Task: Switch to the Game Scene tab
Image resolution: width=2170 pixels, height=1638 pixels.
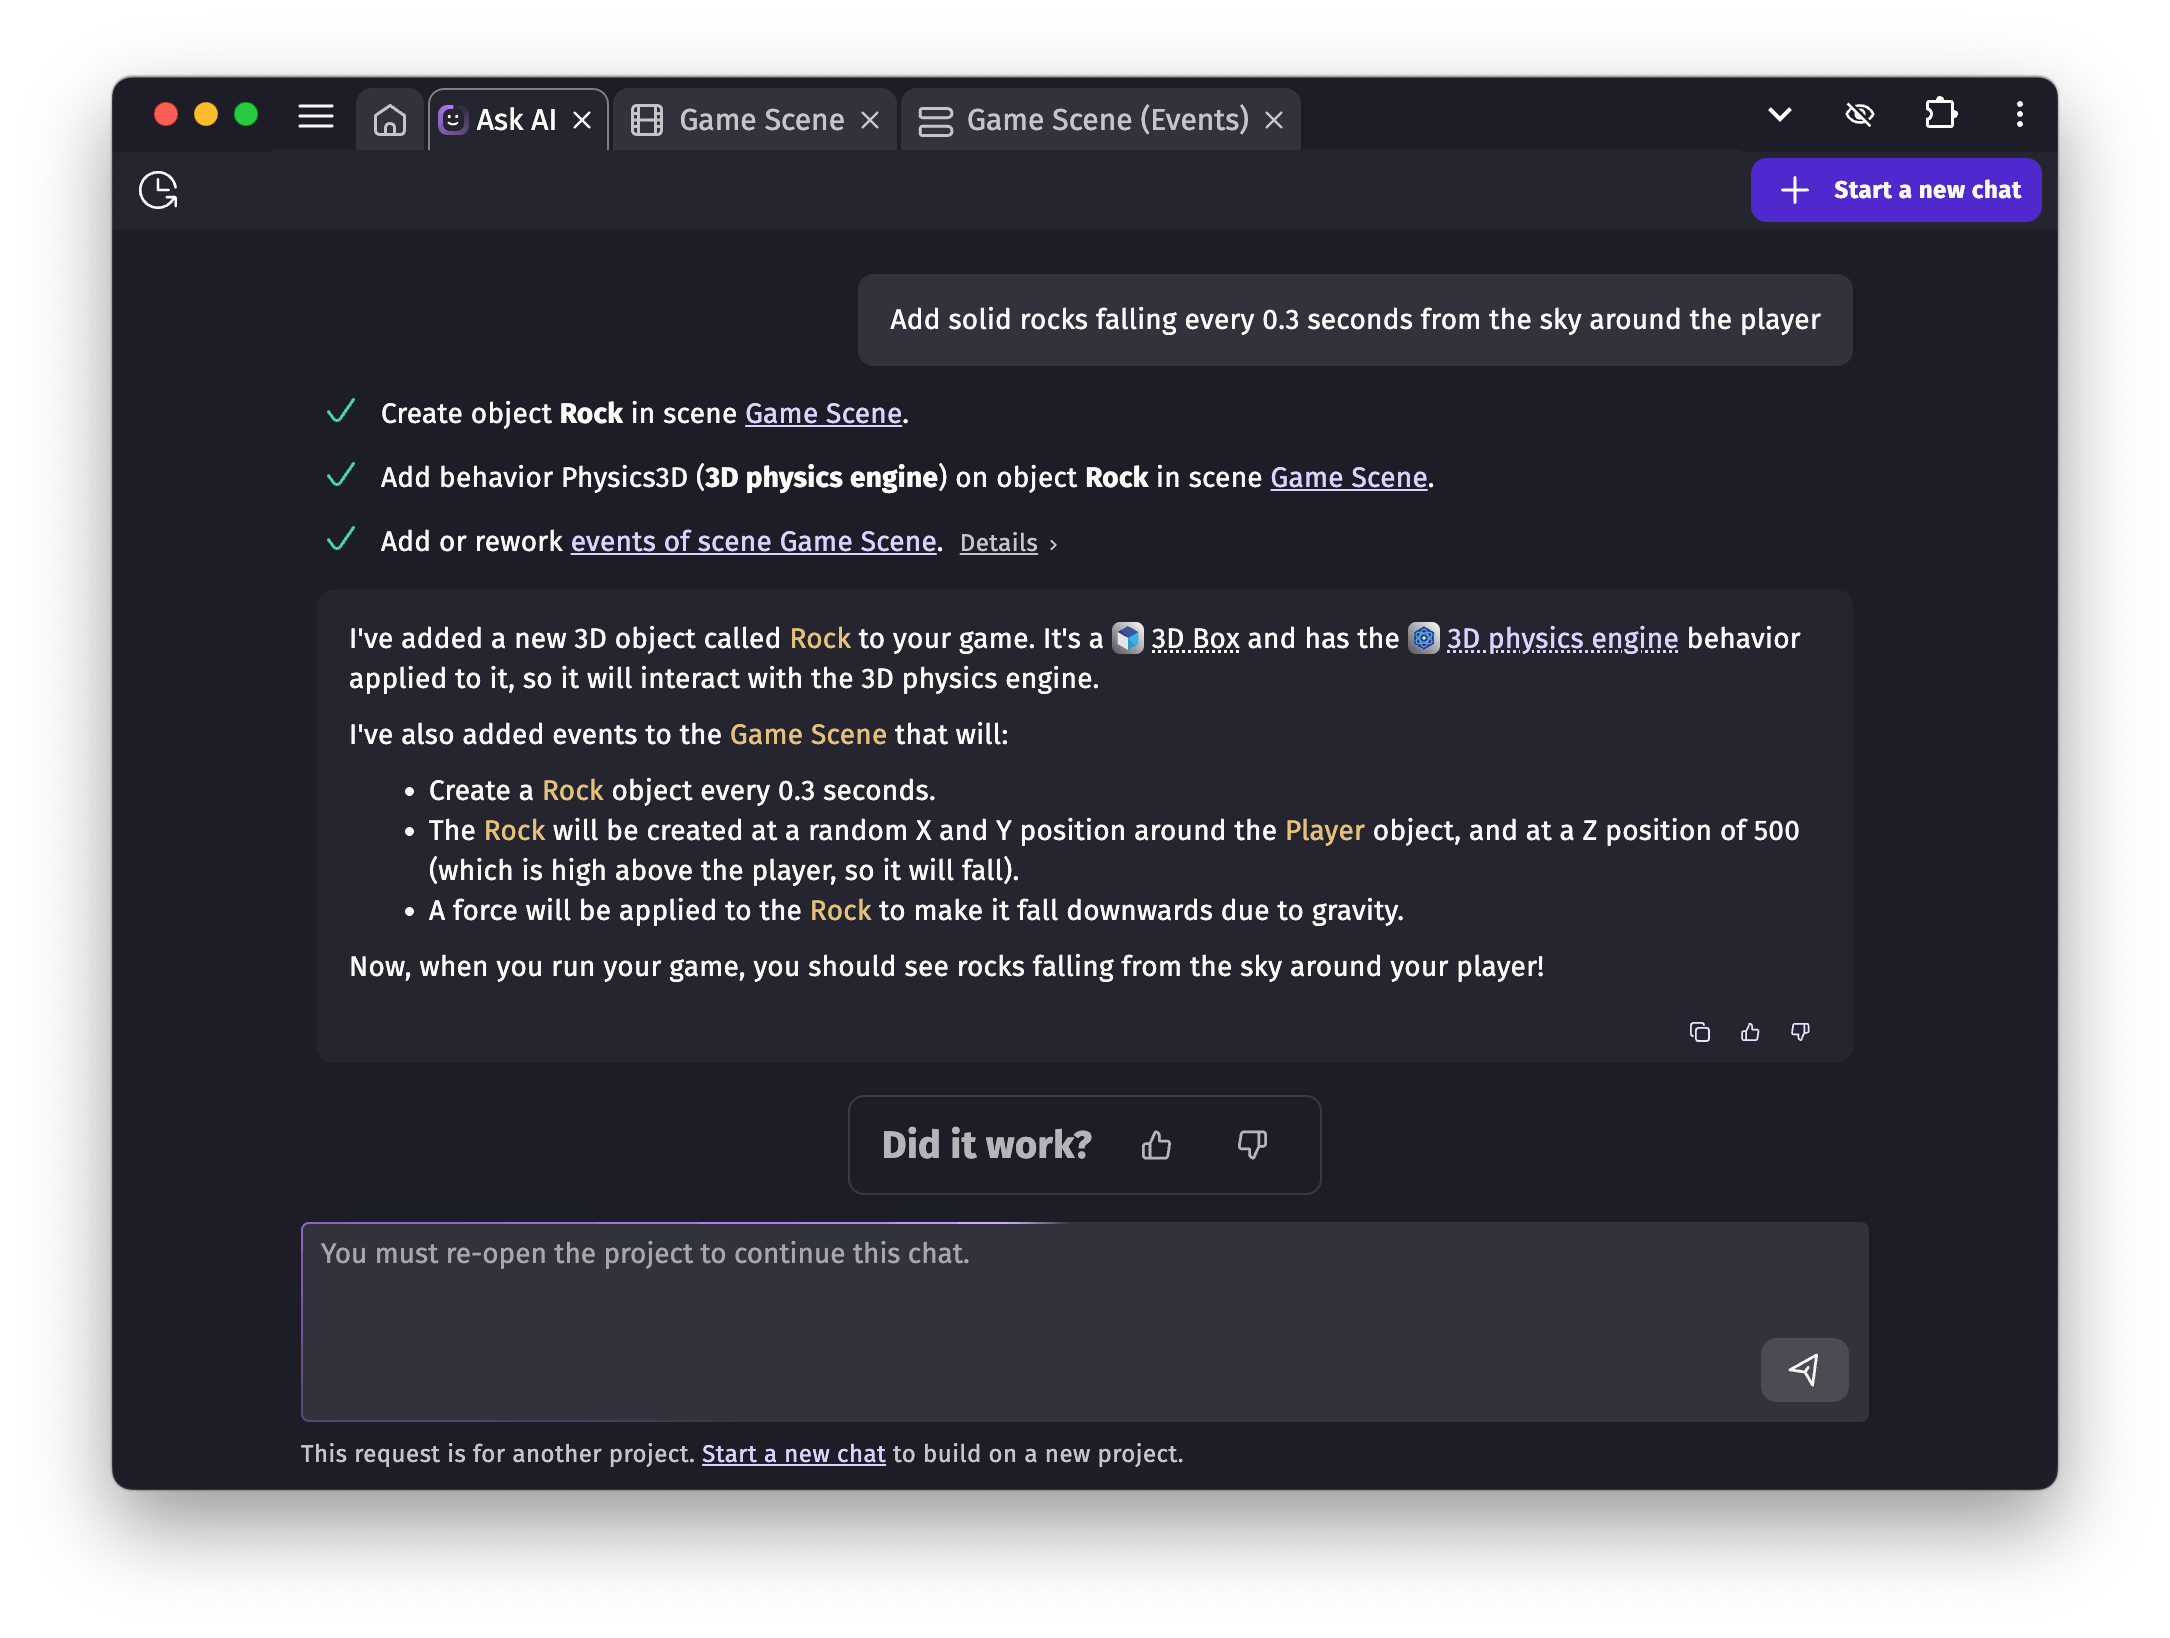Action: [760, 119]
